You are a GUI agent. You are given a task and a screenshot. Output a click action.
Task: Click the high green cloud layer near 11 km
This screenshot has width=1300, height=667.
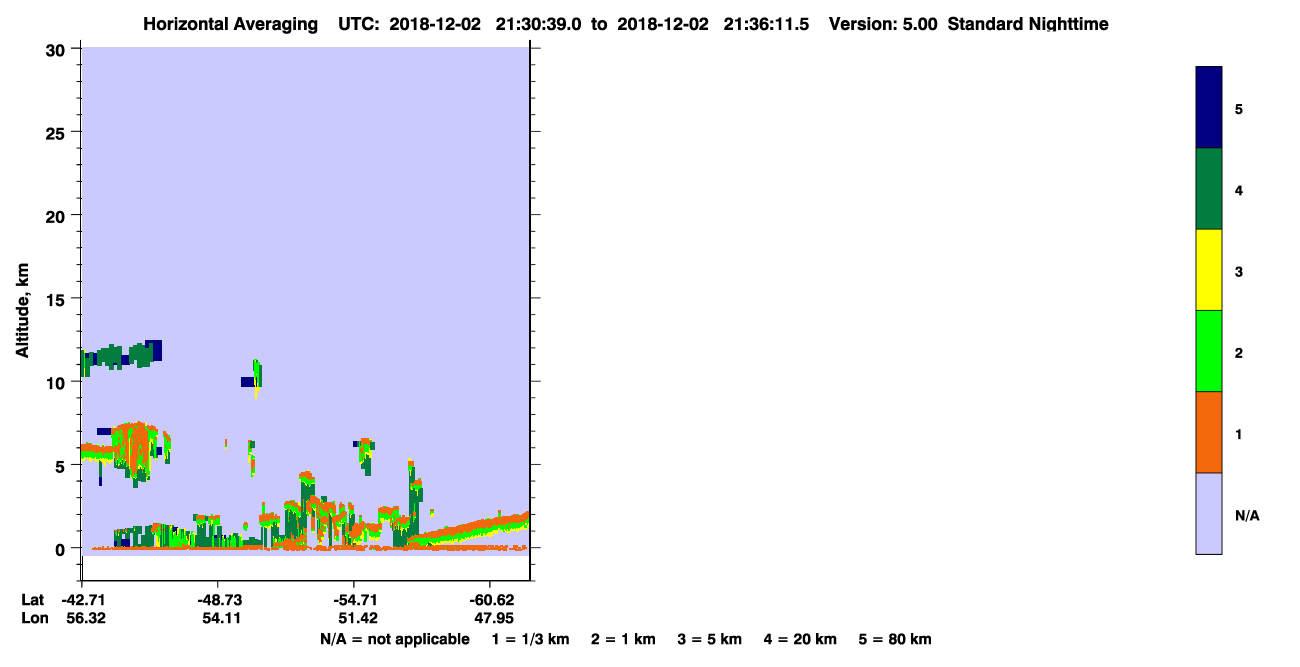tap(120, 356)
